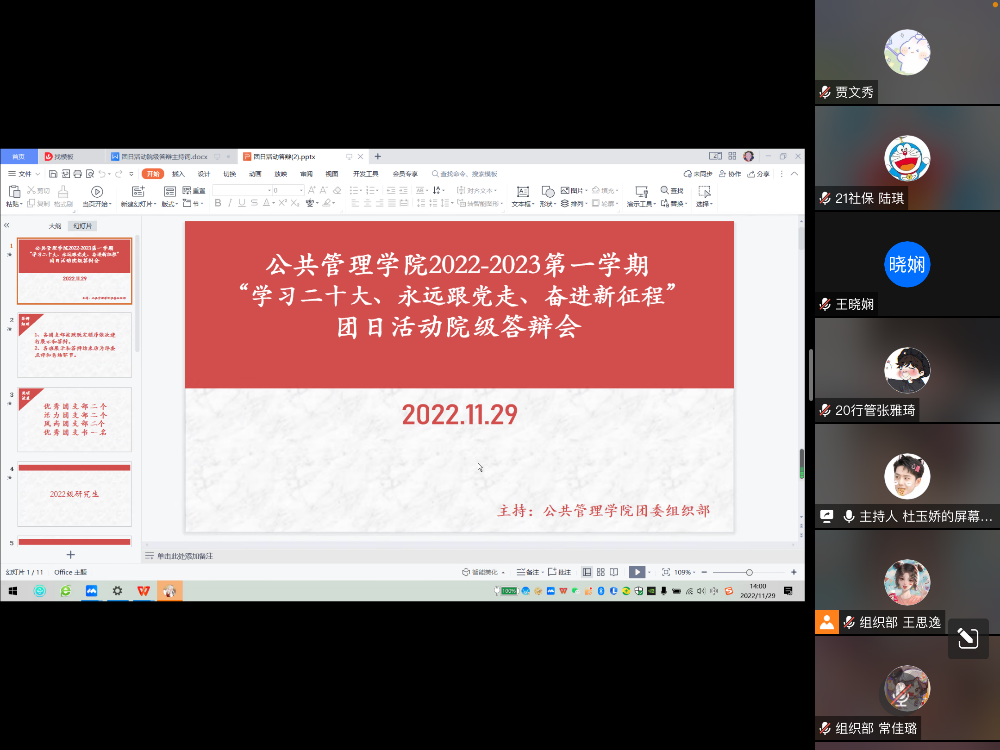Viewport: 1000px width, 750px height.
Task: Toggle the 备注 notes pane in status bar
Action: point(532,572)
